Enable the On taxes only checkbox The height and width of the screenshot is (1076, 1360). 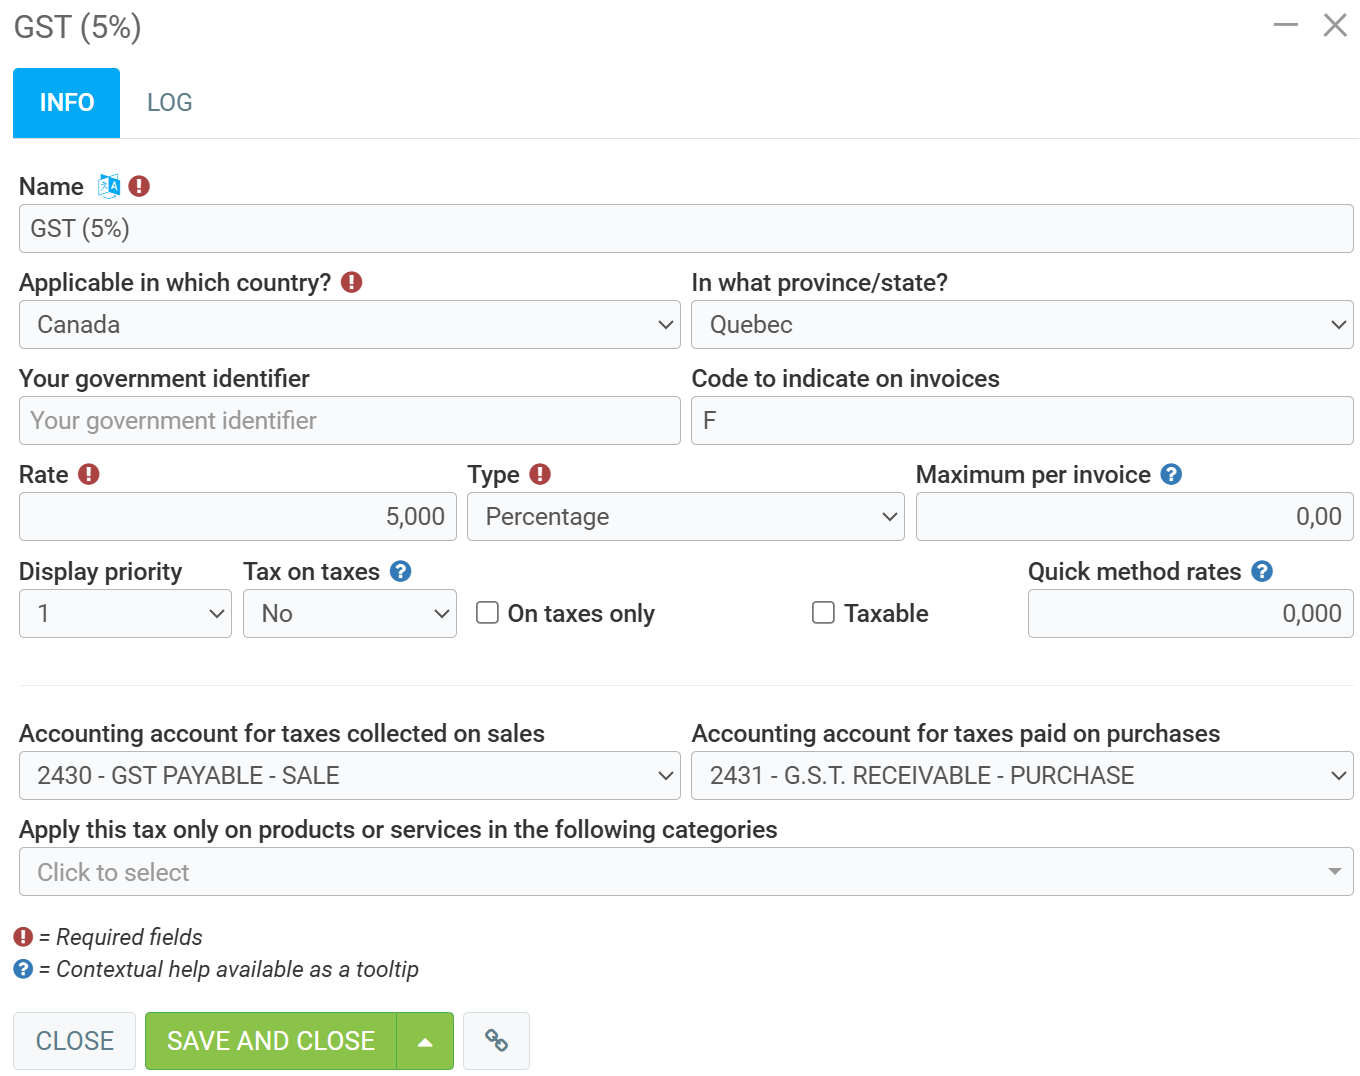(487, 613)
